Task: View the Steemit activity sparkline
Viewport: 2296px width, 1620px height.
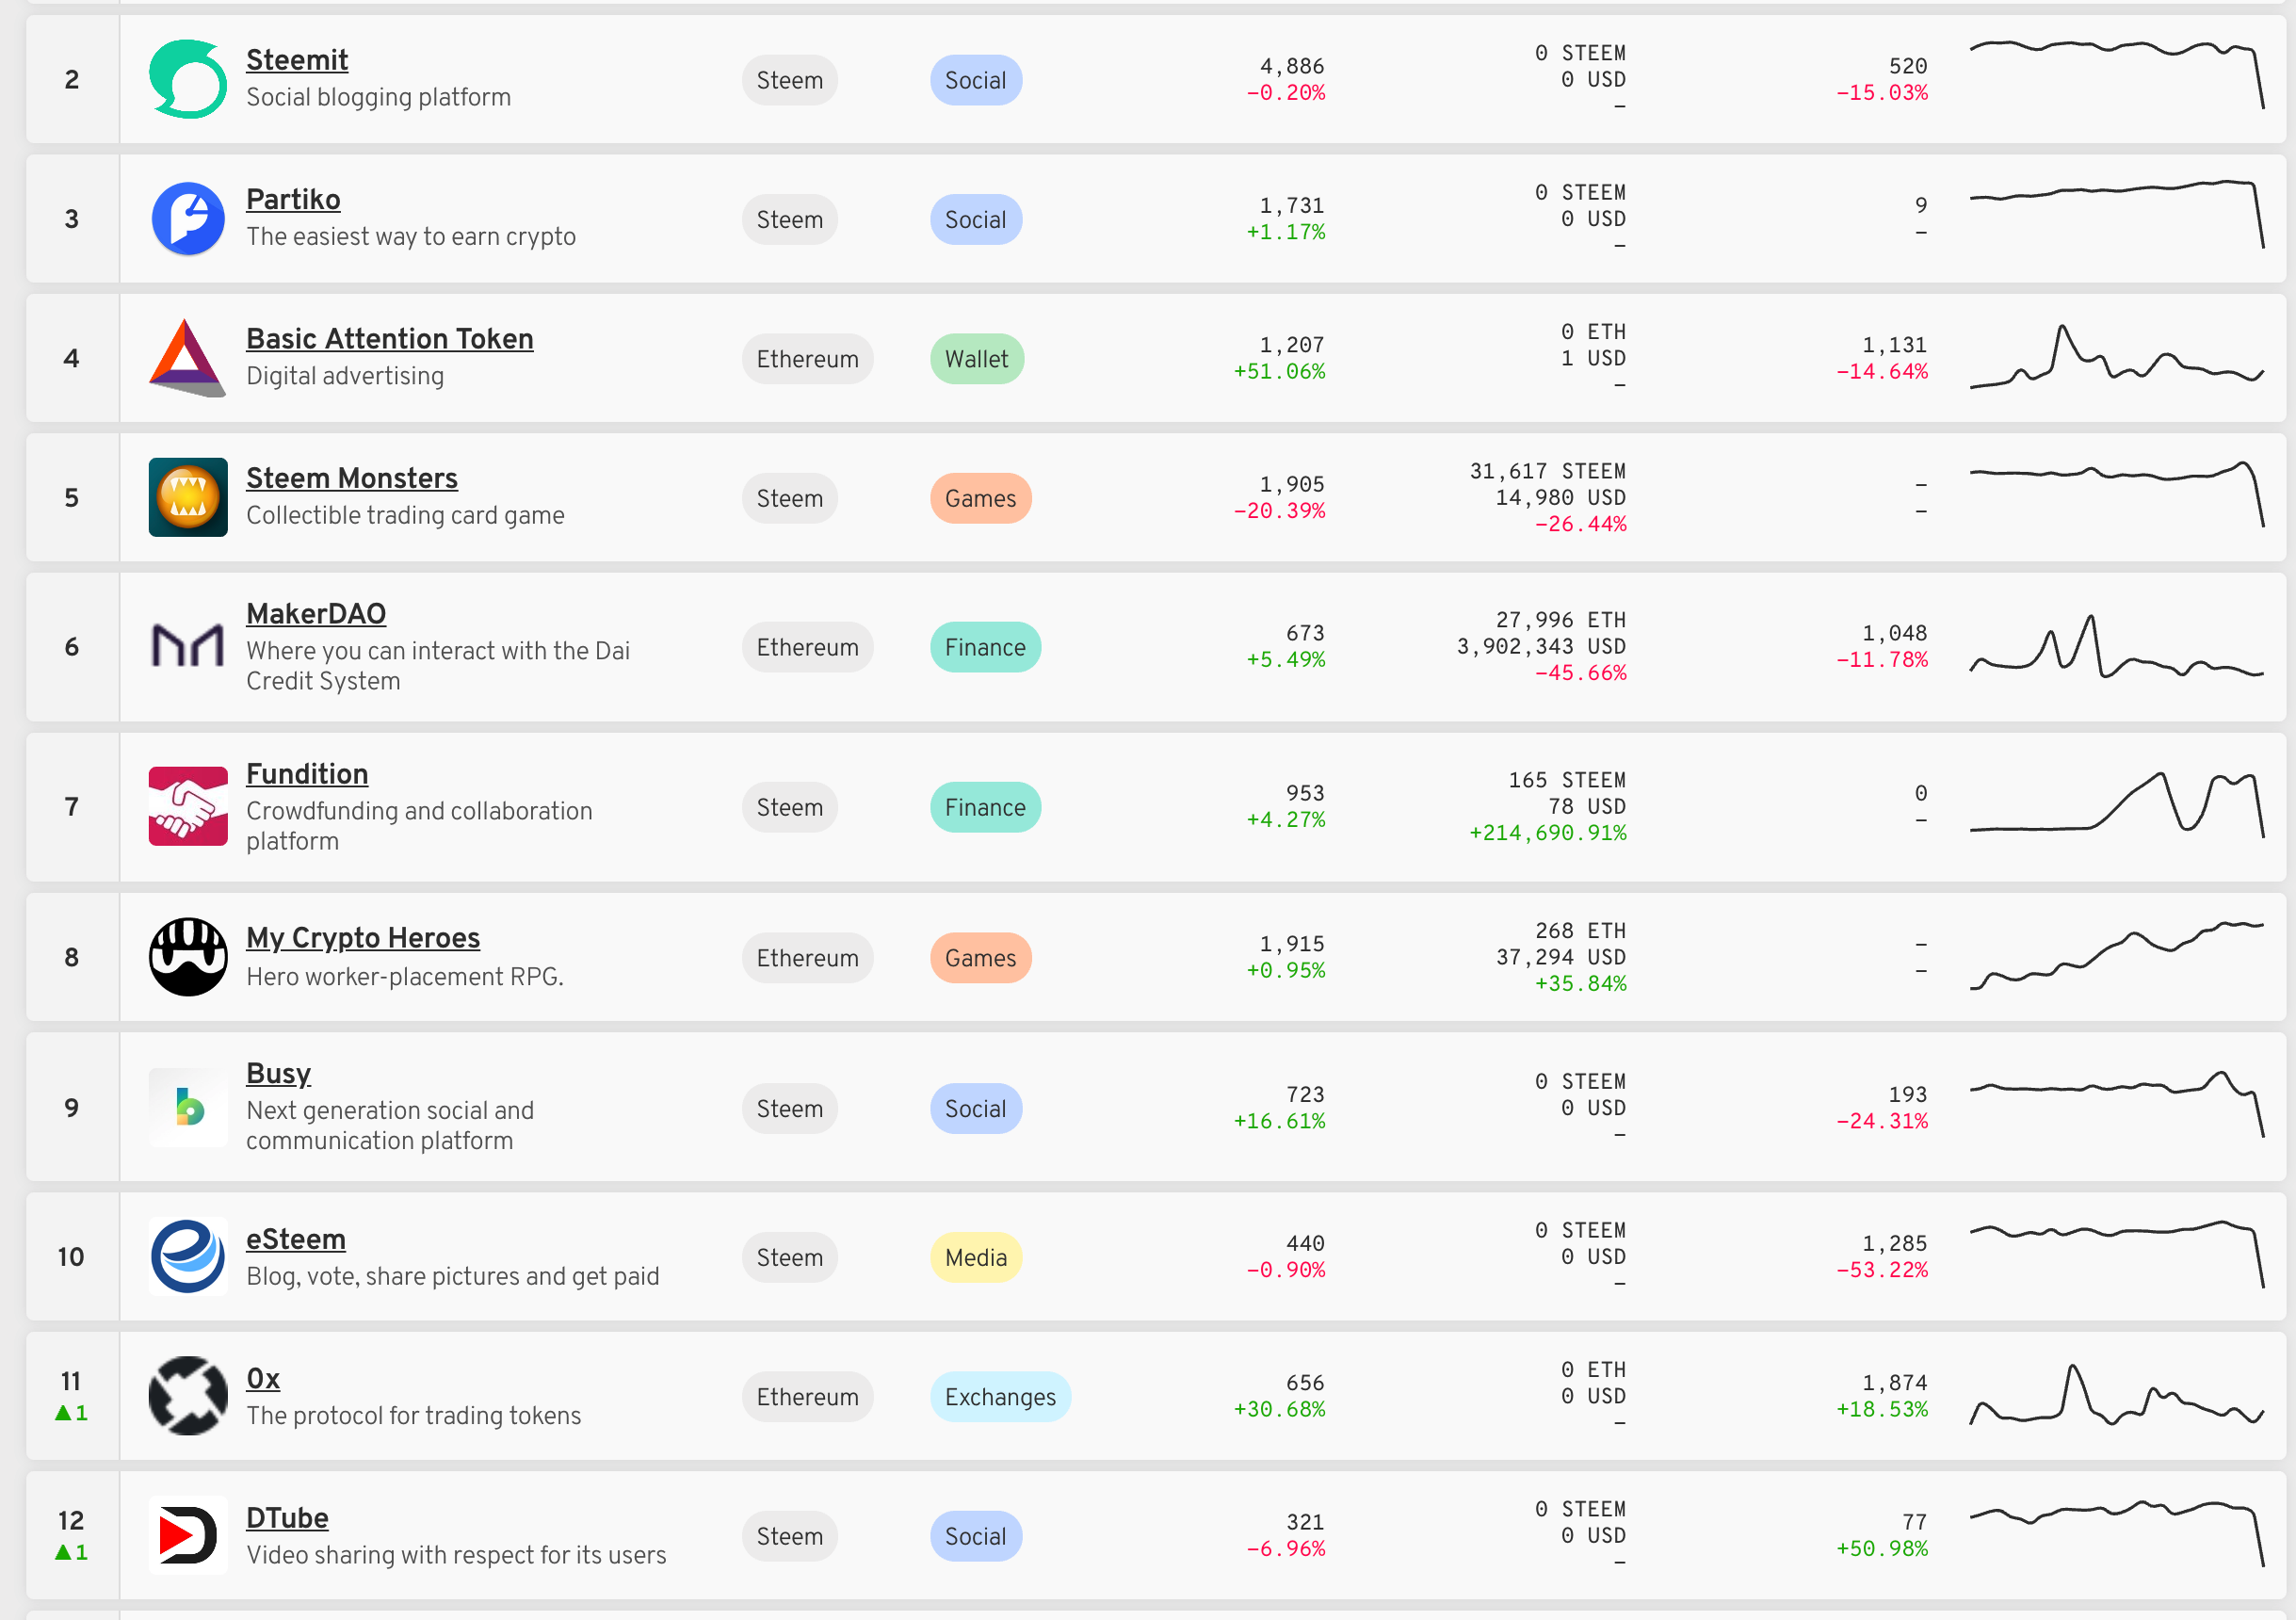Action: click(x=2117, y=74)
